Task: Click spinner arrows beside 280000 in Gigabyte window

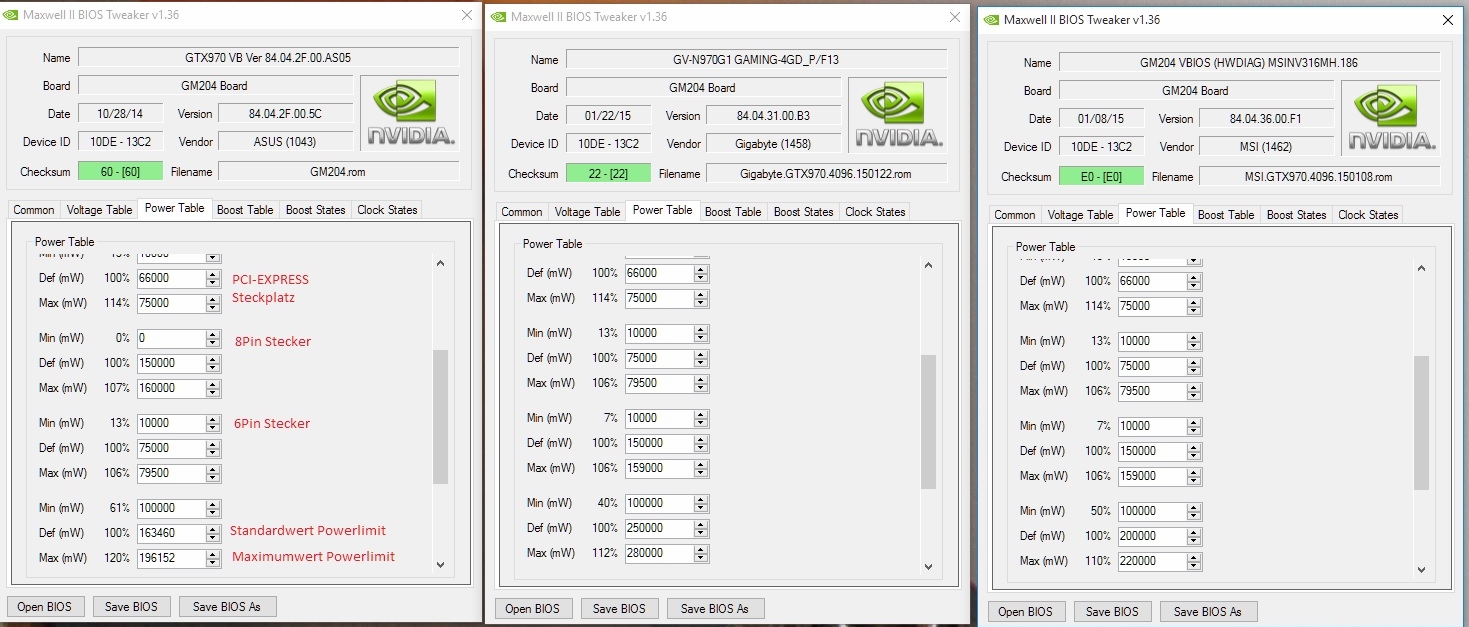Action: 701,553
